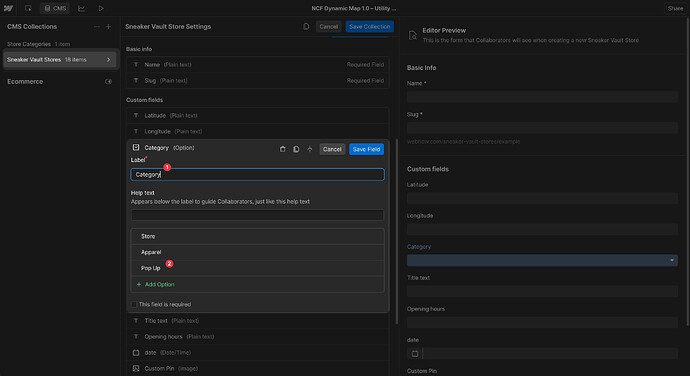Click the text type icon beside Longitude

pyautogui.click(x=136, y=131)
